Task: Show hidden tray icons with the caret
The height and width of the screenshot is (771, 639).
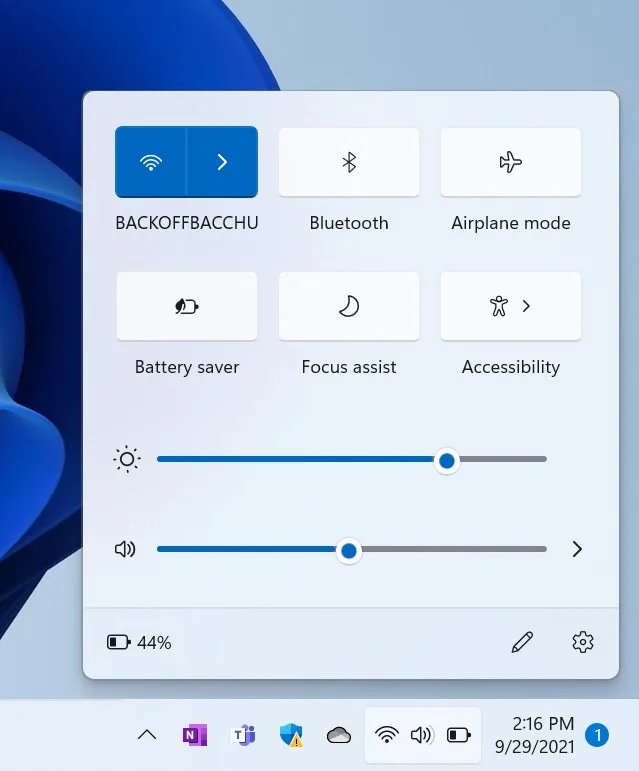Action: pos(147,735)
